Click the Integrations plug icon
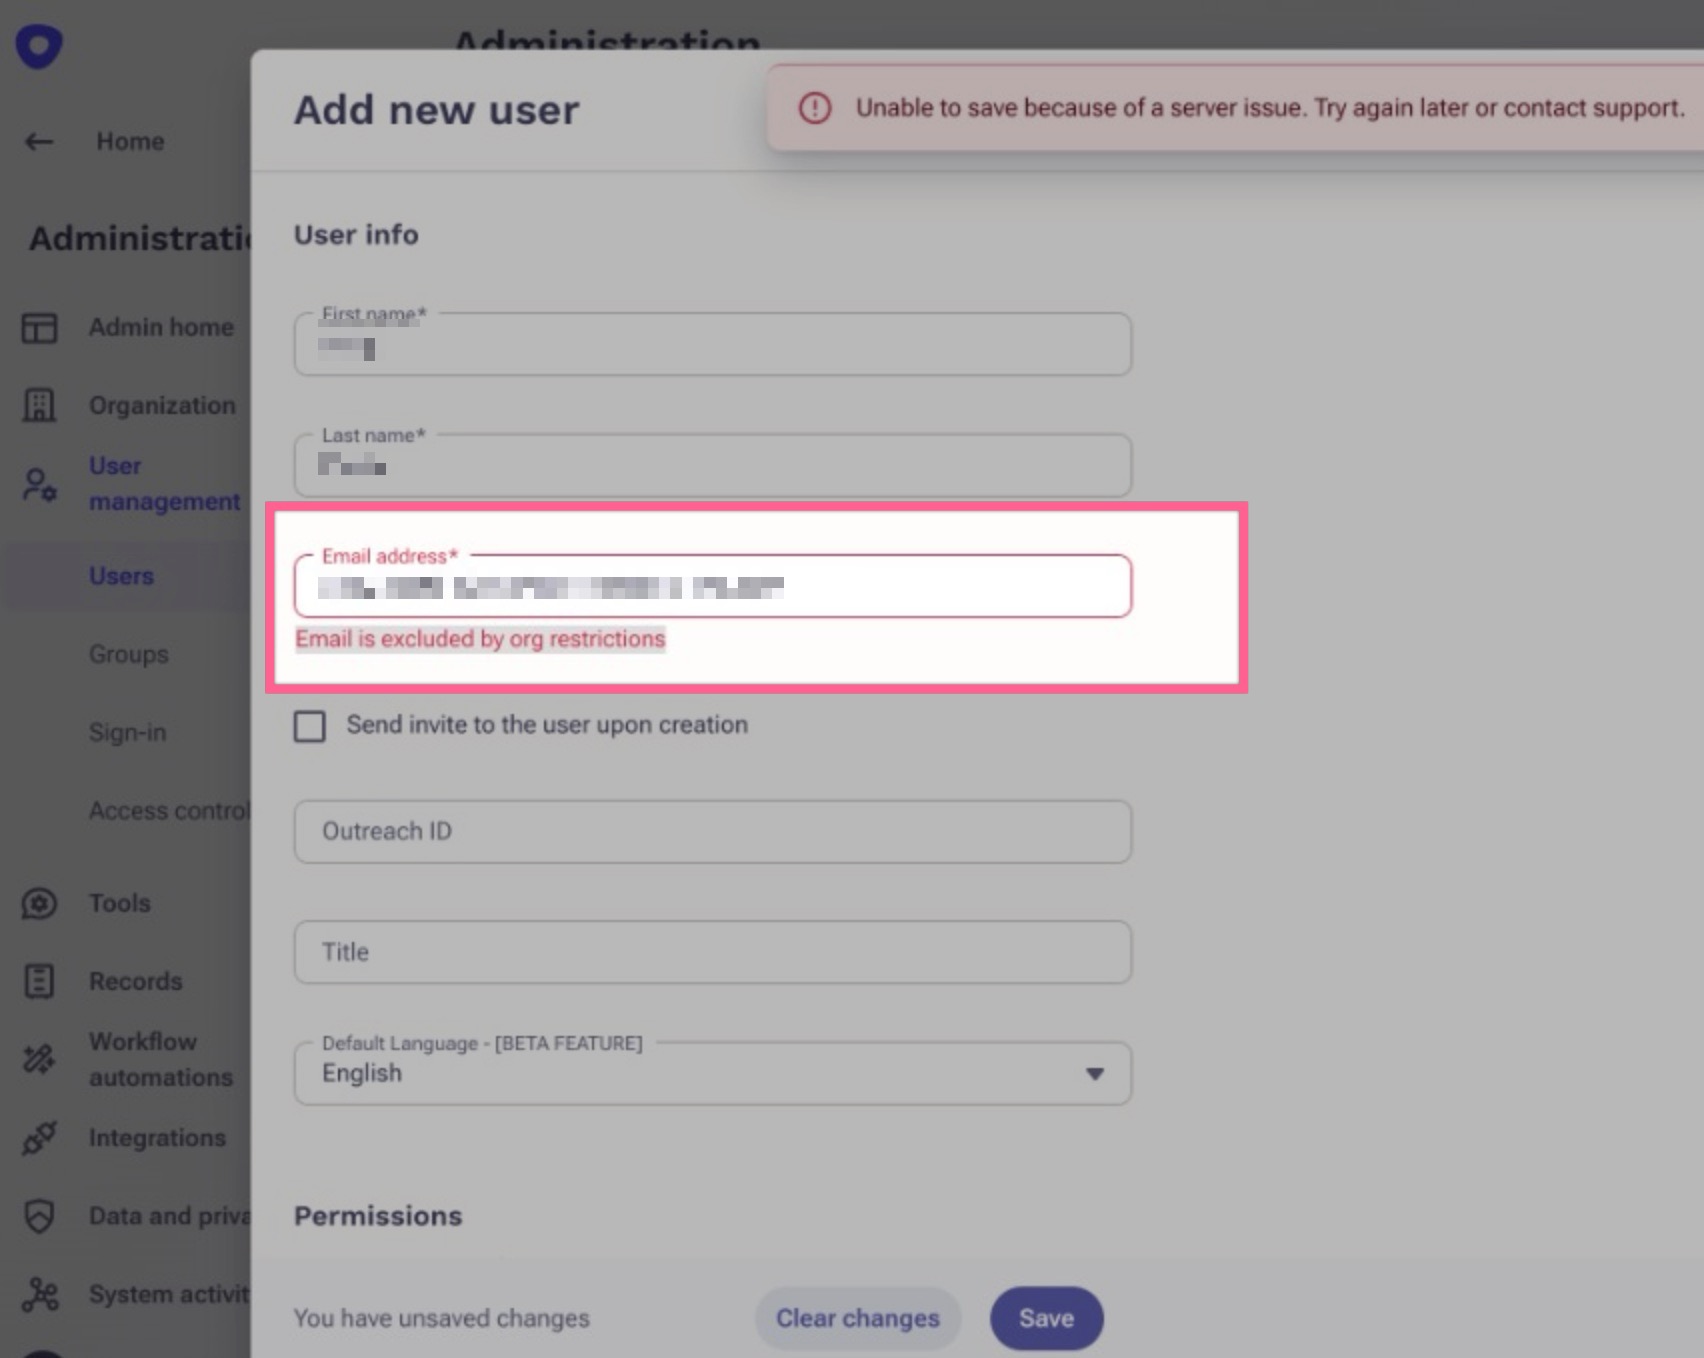Image resolution: width=1704 pixels, height=1358 pixels. click(40, 1138)
